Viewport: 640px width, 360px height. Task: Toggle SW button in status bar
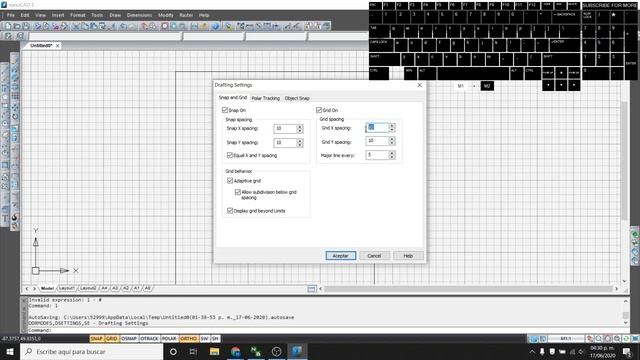coord(204,338)
